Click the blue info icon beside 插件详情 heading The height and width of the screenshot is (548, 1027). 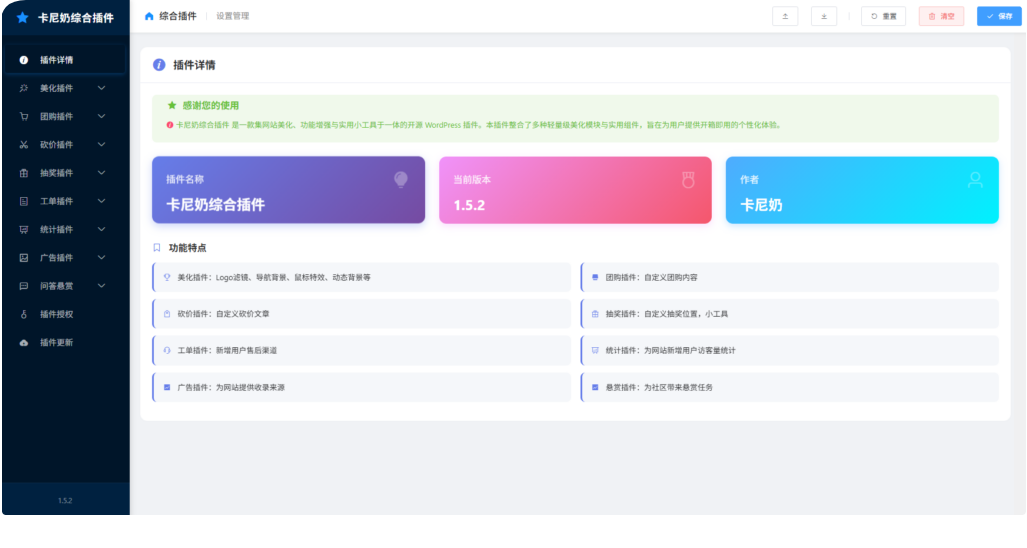tap(159, 65)
